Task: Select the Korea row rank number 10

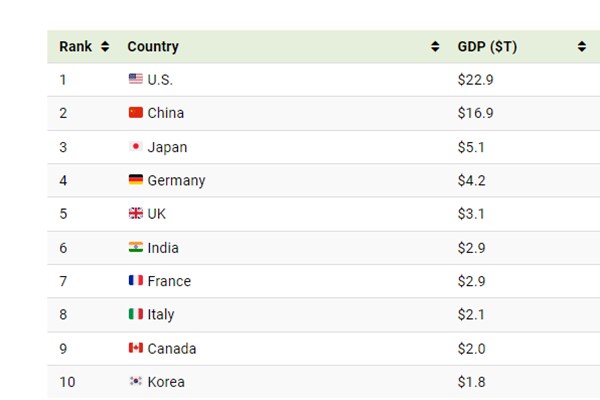Action: 67,382
